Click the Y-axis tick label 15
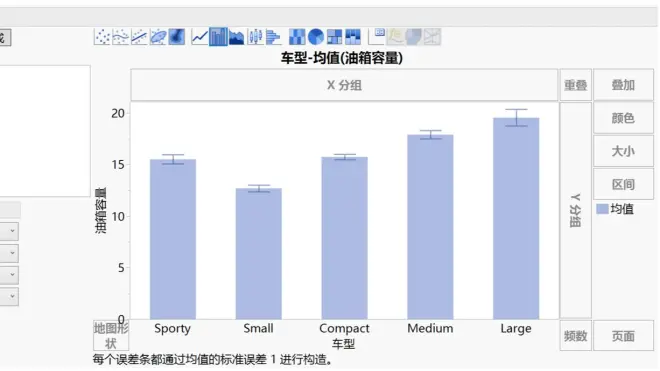Viewport: 660px width, 371px height. coord(118,165)
